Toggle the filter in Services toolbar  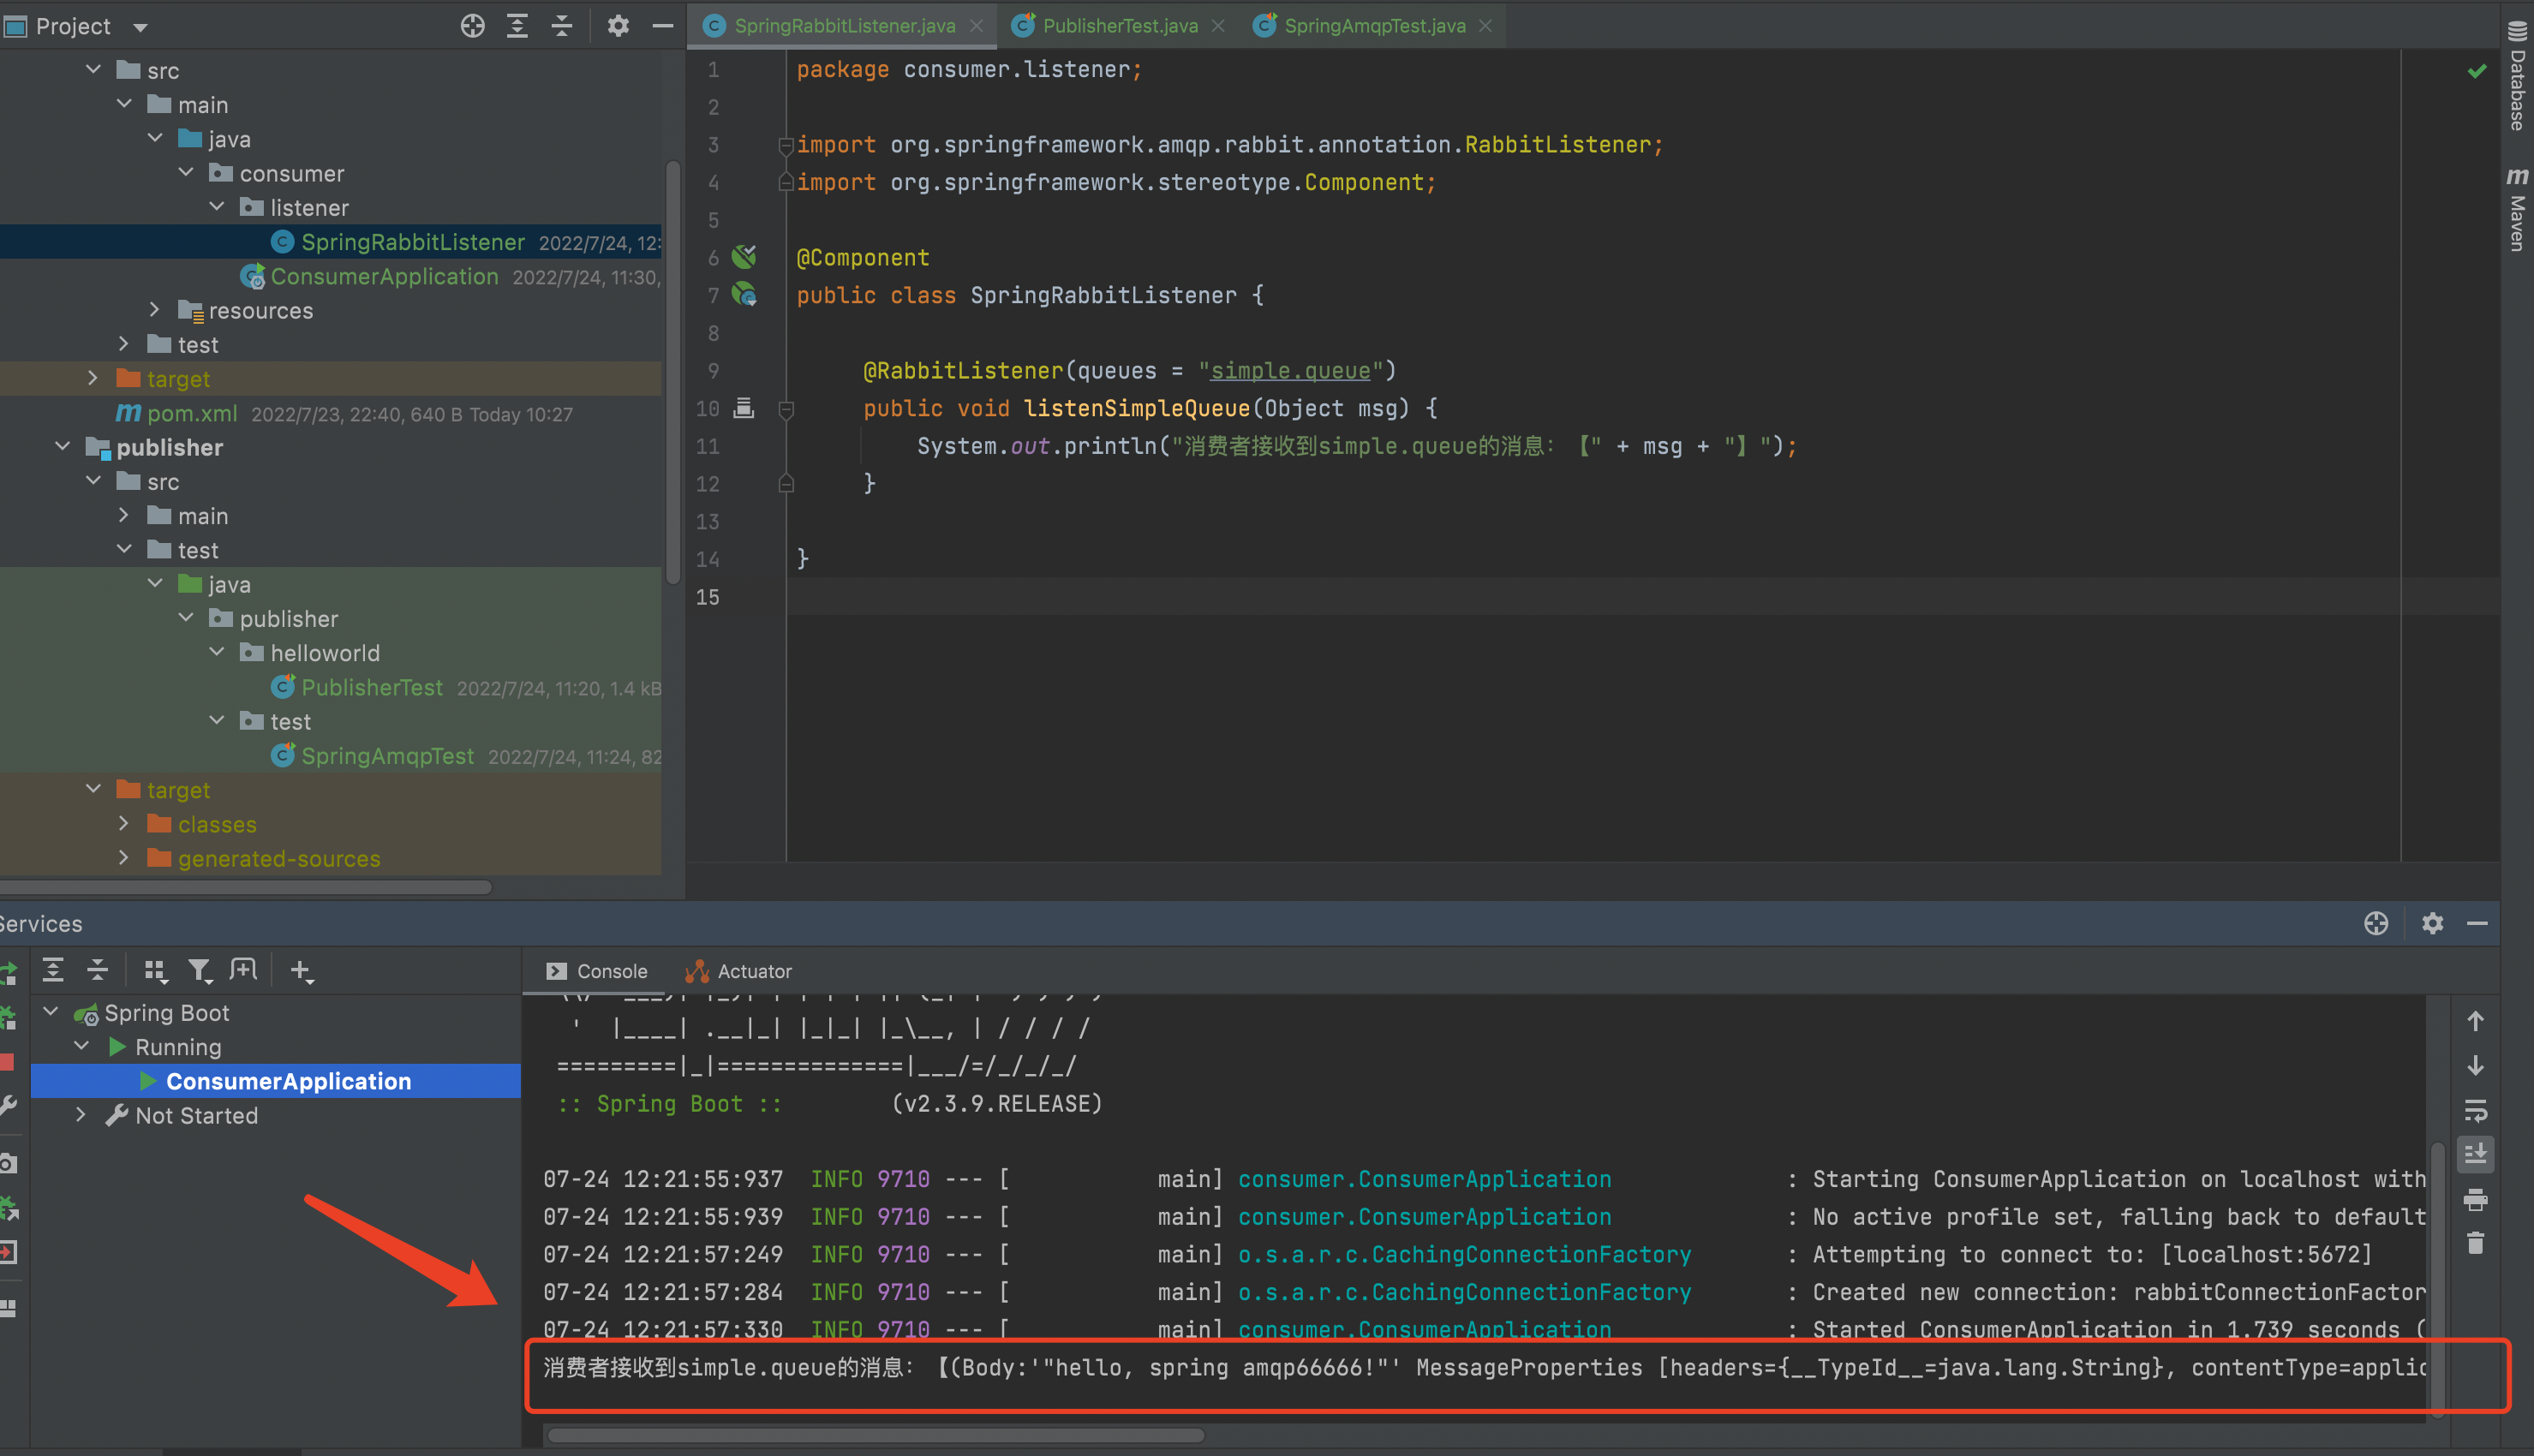[200, 970]
